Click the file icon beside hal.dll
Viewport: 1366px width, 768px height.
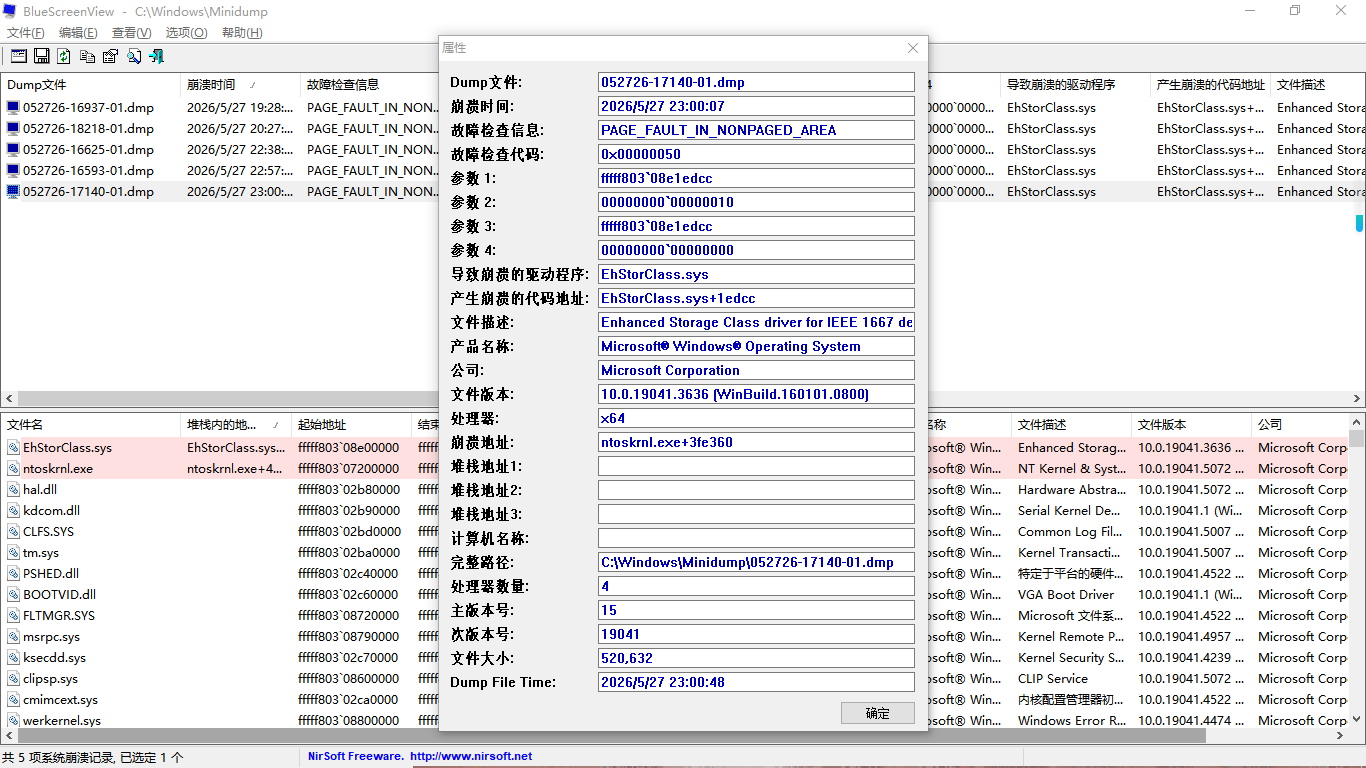pos(13,490)
